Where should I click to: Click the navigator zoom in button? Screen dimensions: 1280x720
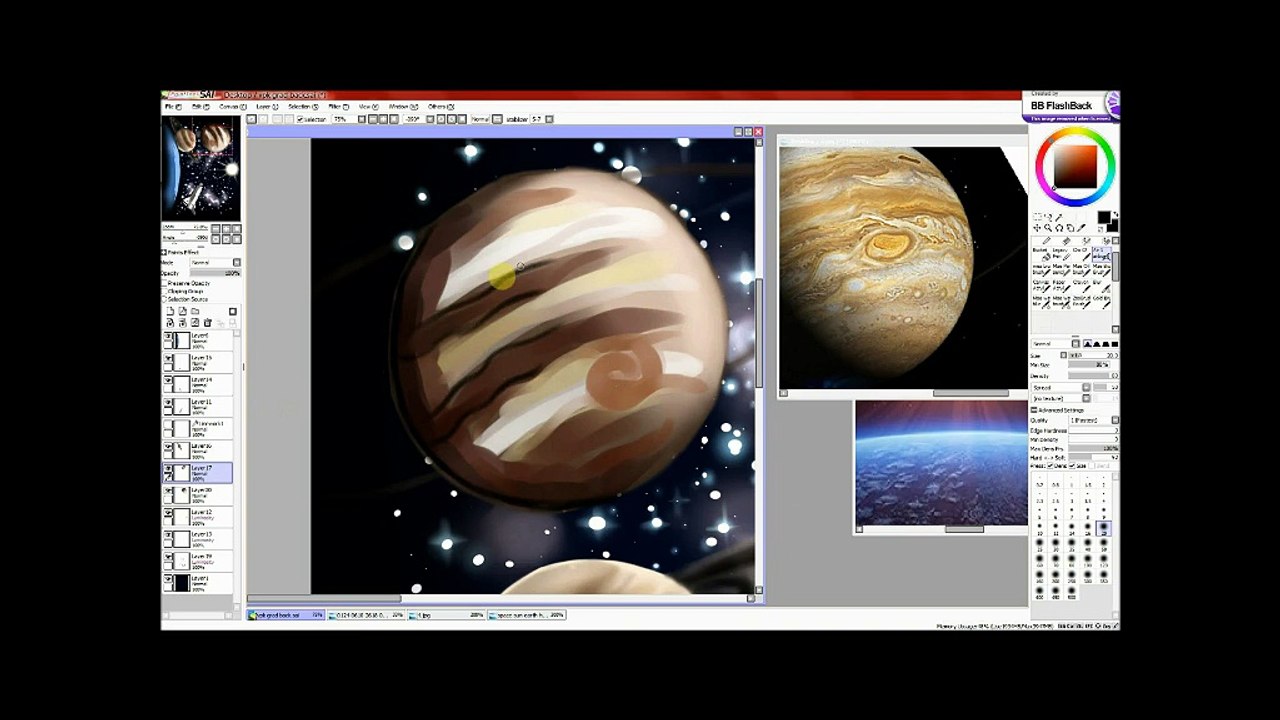(x=227, y=228)
